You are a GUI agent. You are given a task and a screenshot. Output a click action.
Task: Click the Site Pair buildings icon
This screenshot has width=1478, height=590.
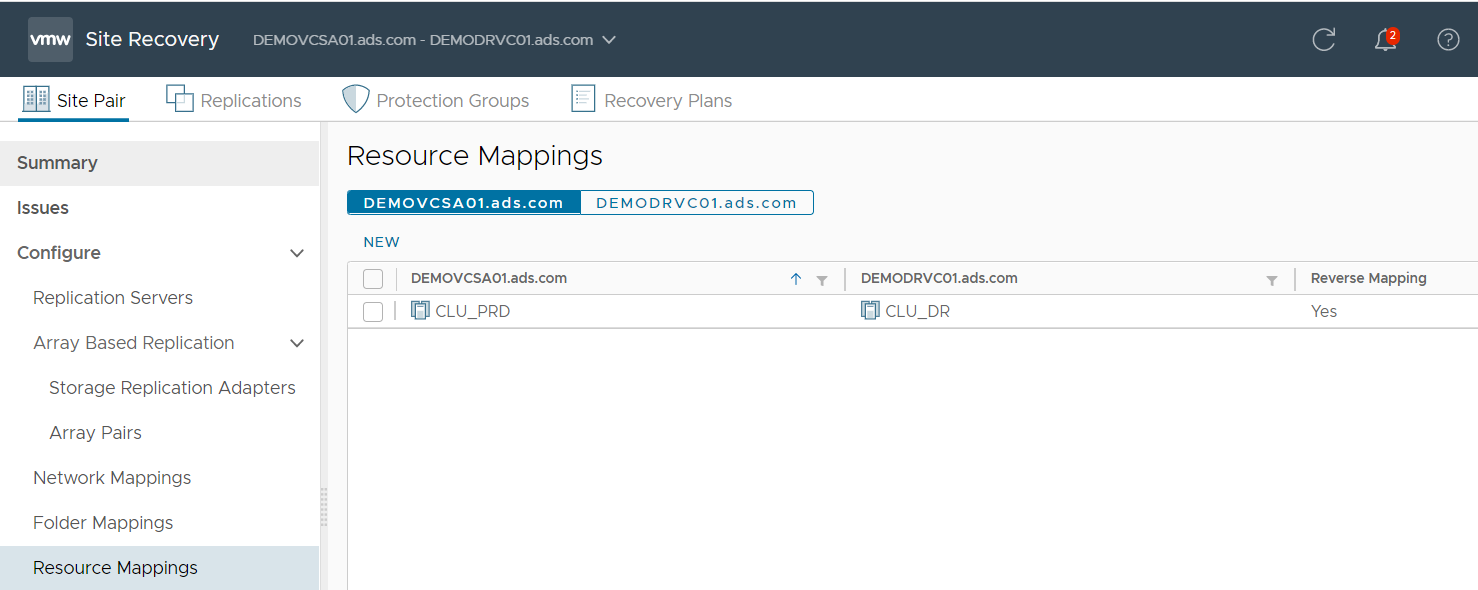(36, 99)
